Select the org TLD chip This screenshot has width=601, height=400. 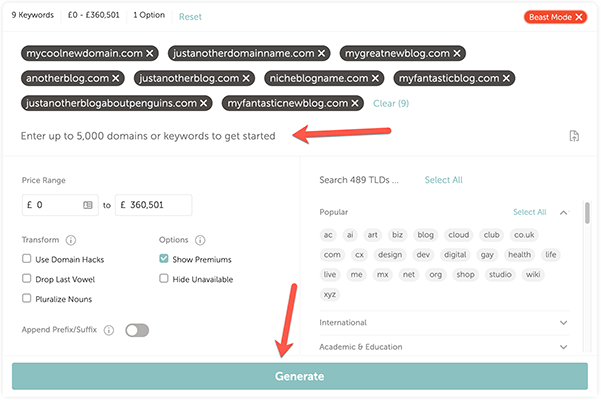[435, 275]
